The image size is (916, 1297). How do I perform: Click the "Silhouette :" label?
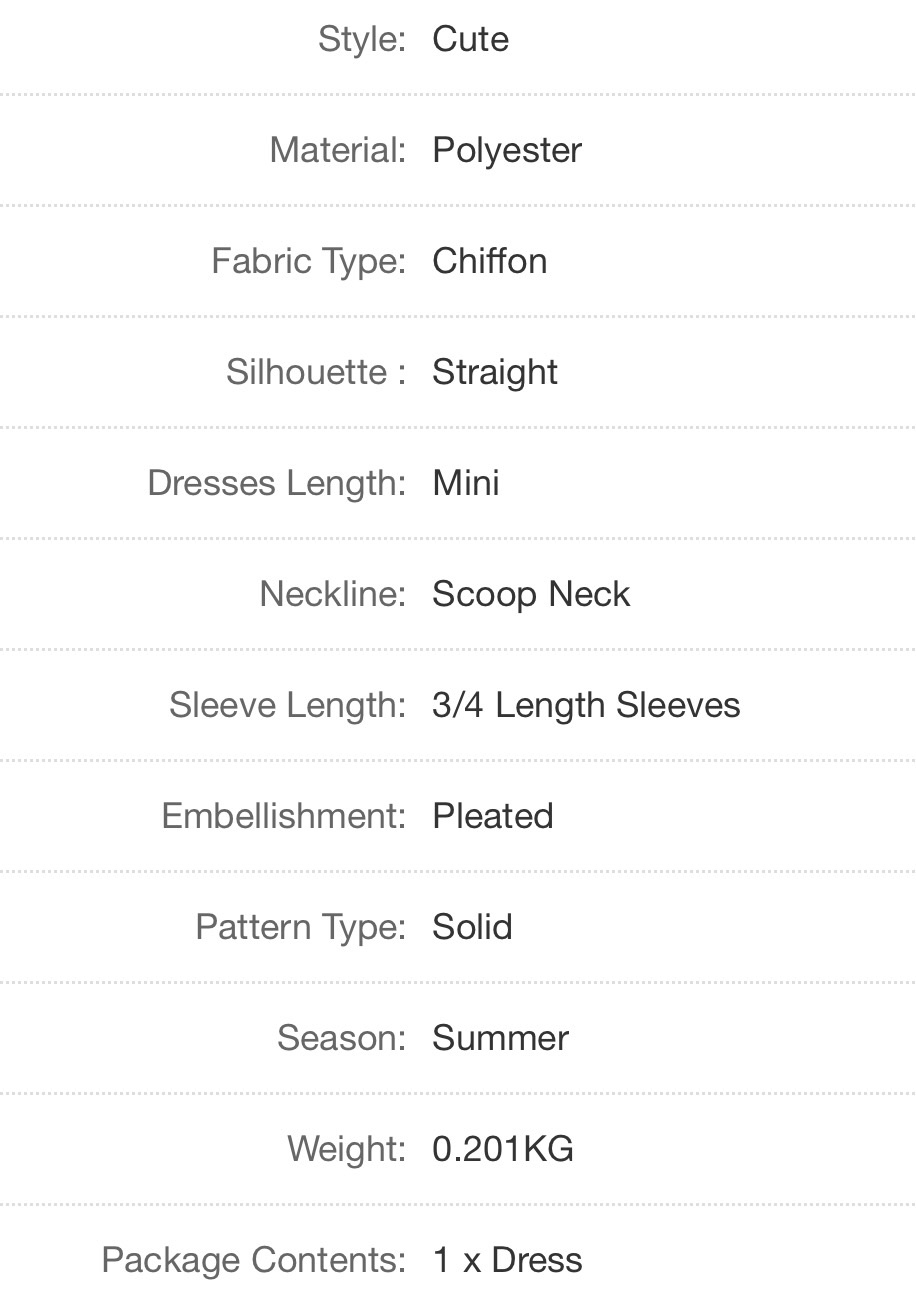pos(315,372)
